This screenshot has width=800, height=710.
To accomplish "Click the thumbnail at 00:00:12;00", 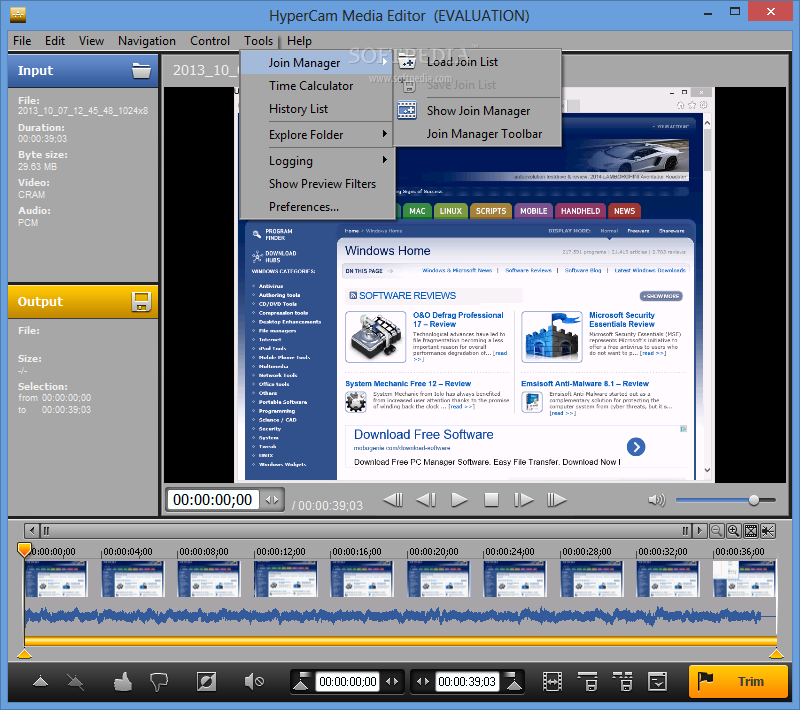I will [285, 579].
